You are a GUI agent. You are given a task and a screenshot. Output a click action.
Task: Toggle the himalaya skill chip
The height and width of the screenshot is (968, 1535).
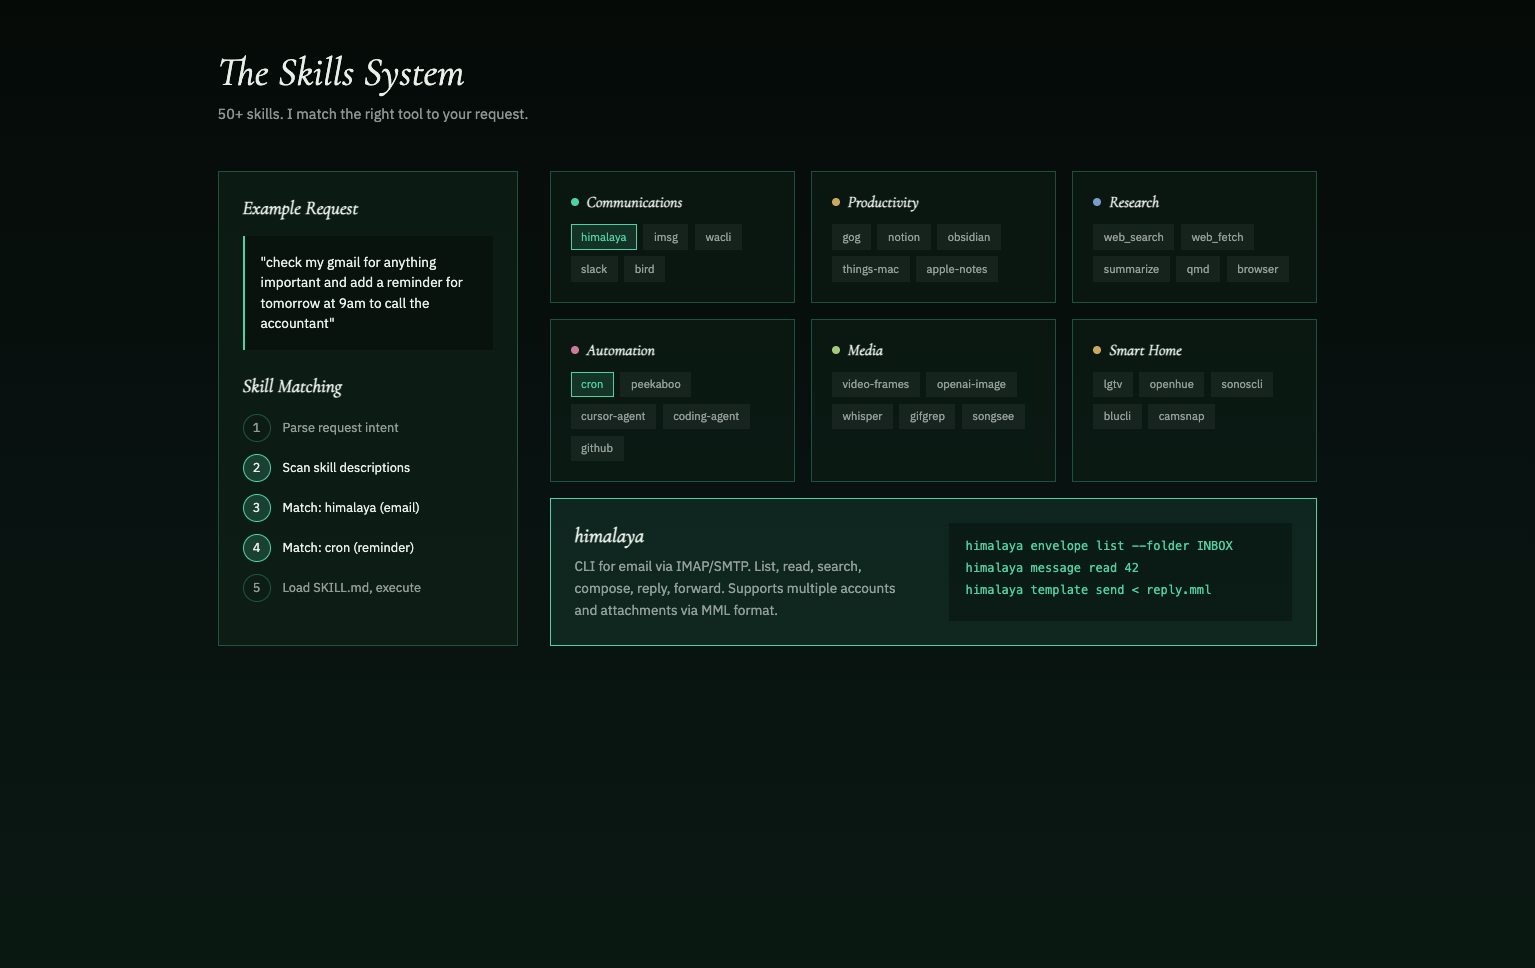click(x=603, y=237)
